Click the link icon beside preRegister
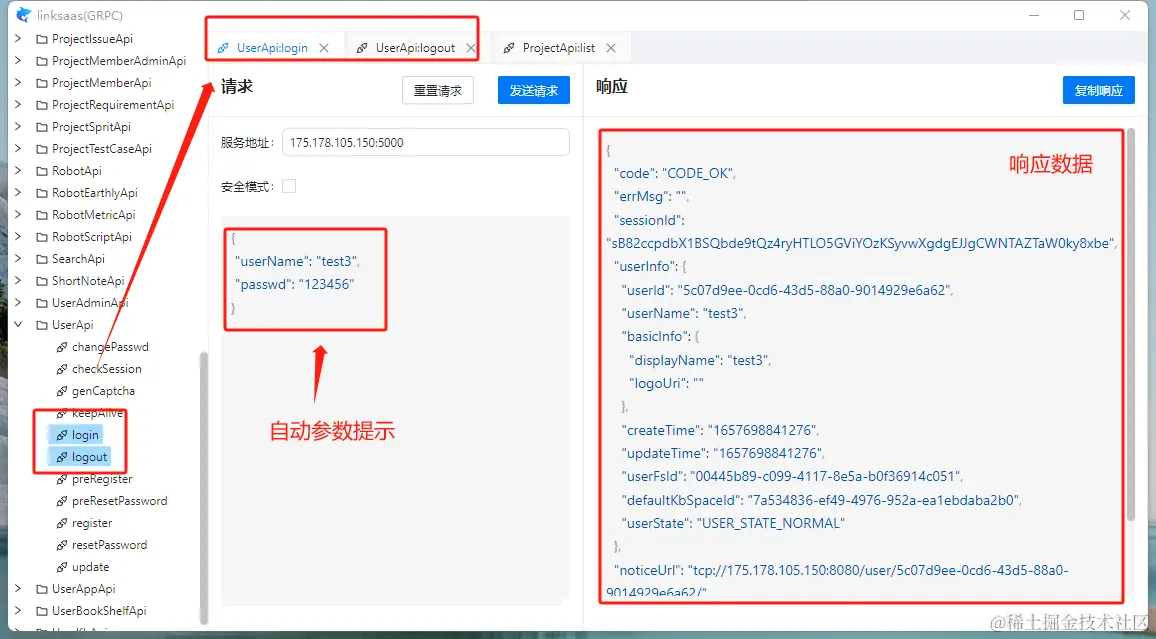 tap(62, 479)
